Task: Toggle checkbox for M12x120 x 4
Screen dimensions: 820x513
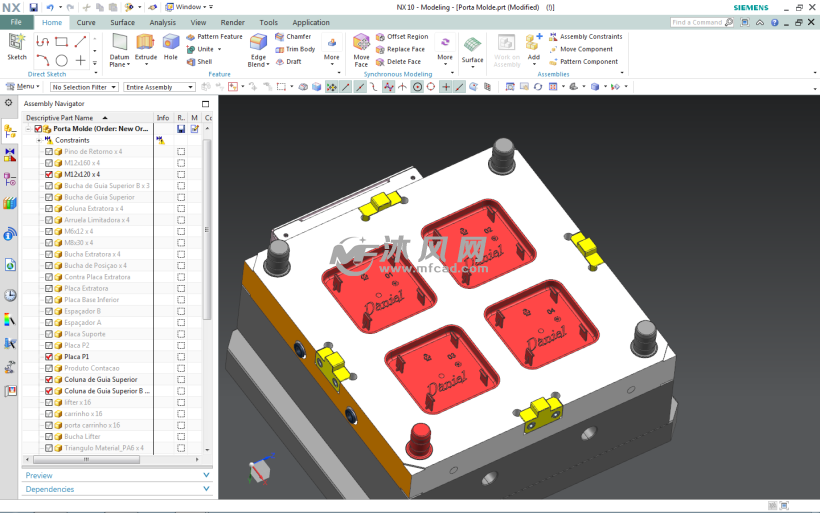Action: (x=49, y=174)
